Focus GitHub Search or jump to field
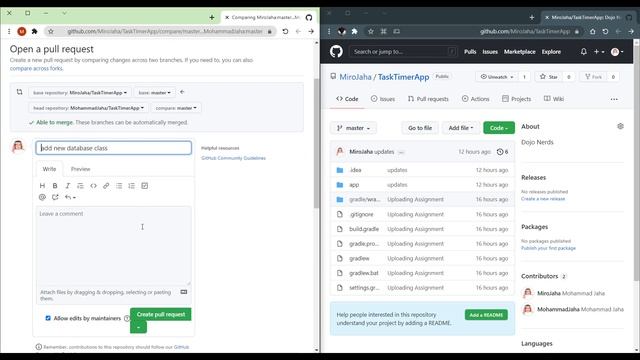This screenshot has height=360, width=640. [x=403, y=52]
